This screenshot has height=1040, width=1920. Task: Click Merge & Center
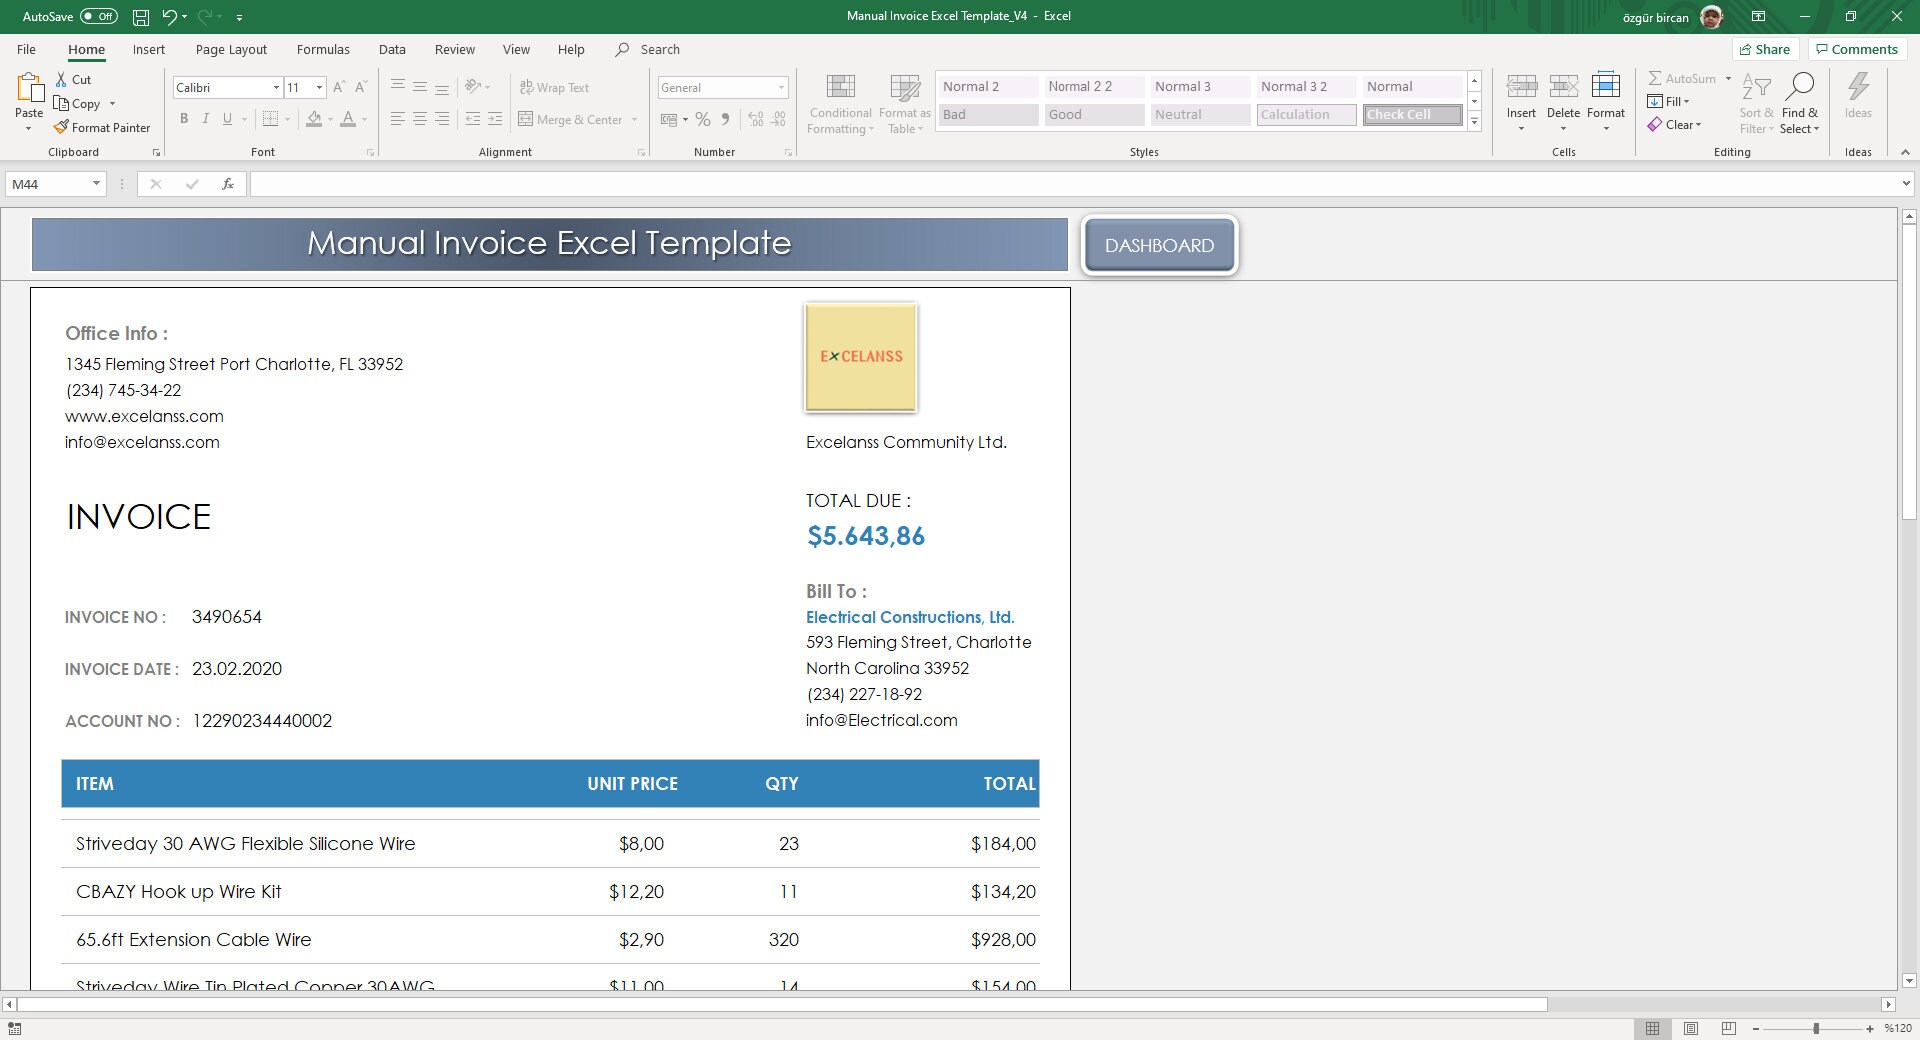click(x=571, y=119)
